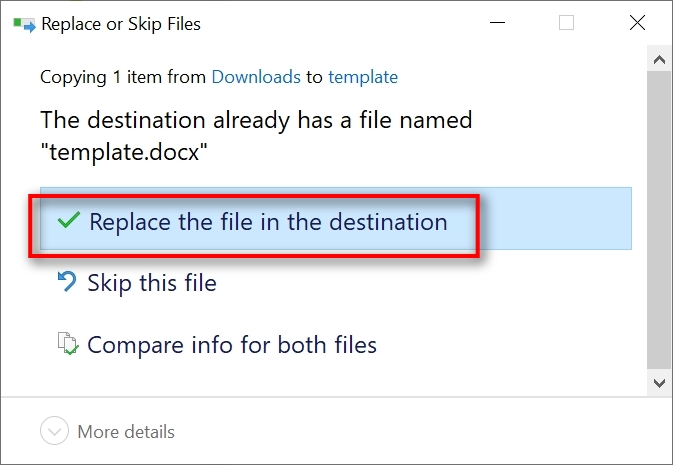Click the disabled maximize button
The width and height of the screenshot is (673, 465).
pyautogui.click(x=567, y=24)
